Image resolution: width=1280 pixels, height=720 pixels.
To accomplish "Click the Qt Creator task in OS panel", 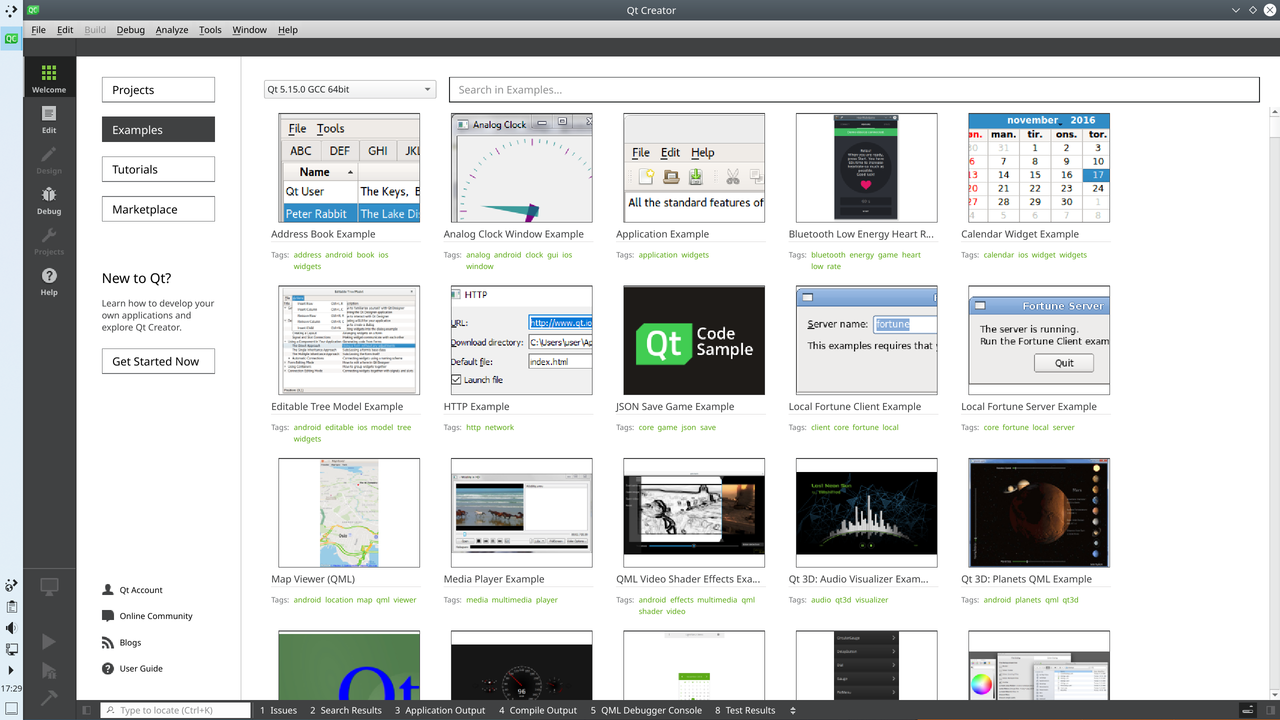I will 11,39.
